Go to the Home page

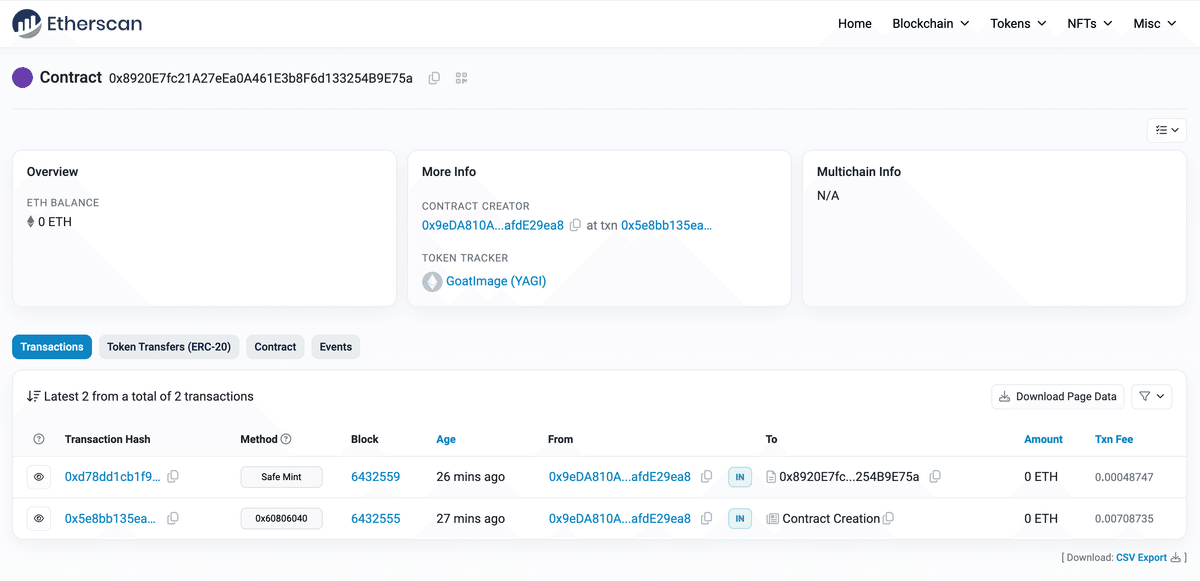coord(855,23)
